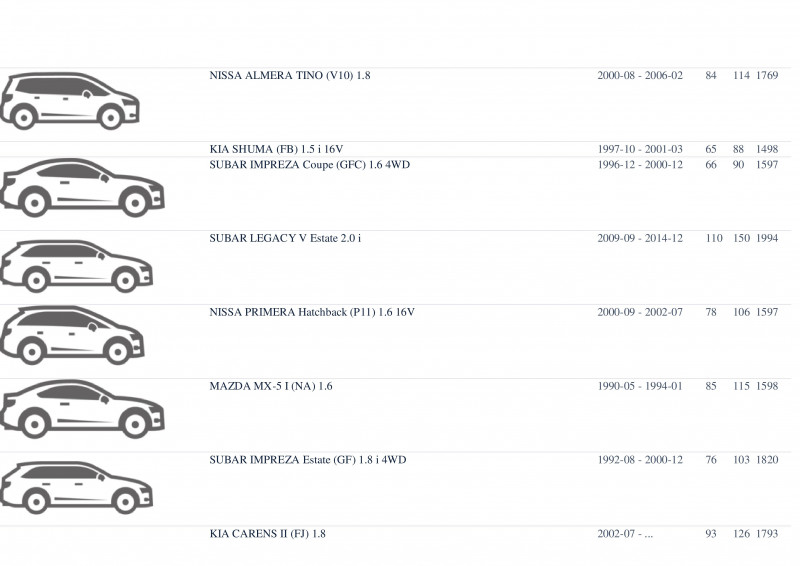The image size is (800, 566).
Task: Open SUBAR IMPREZA Estate (GF) 1.8 i 4WD
Action: pyautogui.click(x=308, y=460)
